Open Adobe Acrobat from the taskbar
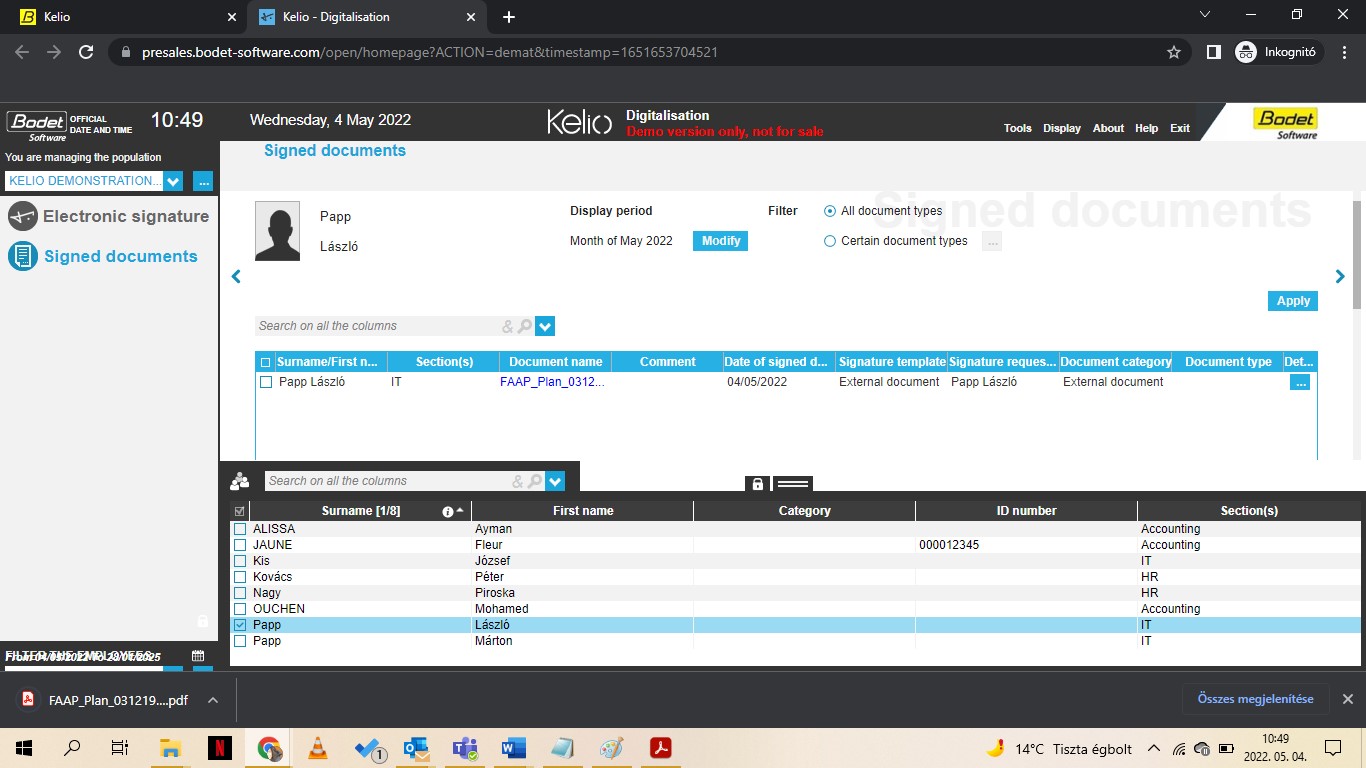The height and width of the screenshot is (768, 1366). [x=660, y=748]
